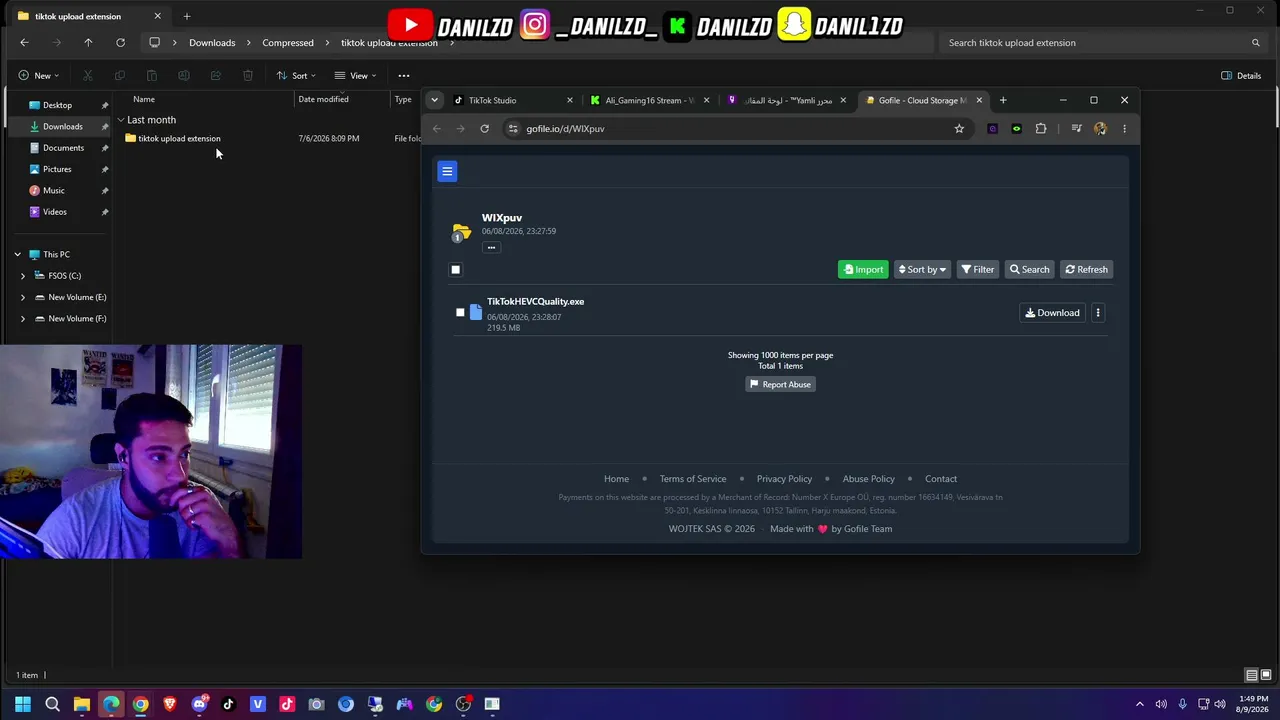Open Terms of Service link
The height and width of the screenshot is (720, 1280).
click(x=693, y=479)
